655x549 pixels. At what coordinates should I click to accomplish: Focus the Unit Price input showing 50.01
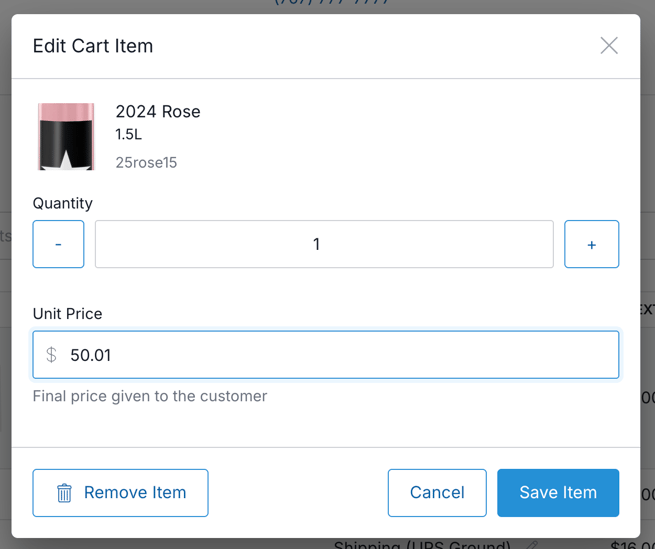coord(326,355)
